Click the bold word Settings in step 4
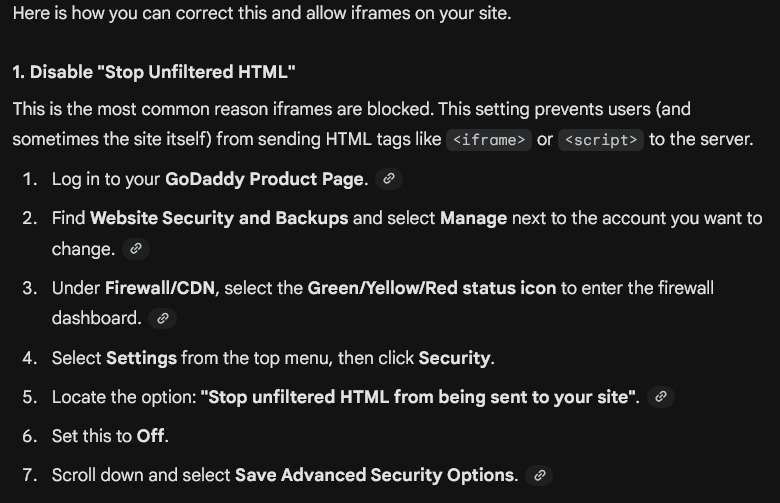This screenshot has height=503, width=780. coord(141,357)
